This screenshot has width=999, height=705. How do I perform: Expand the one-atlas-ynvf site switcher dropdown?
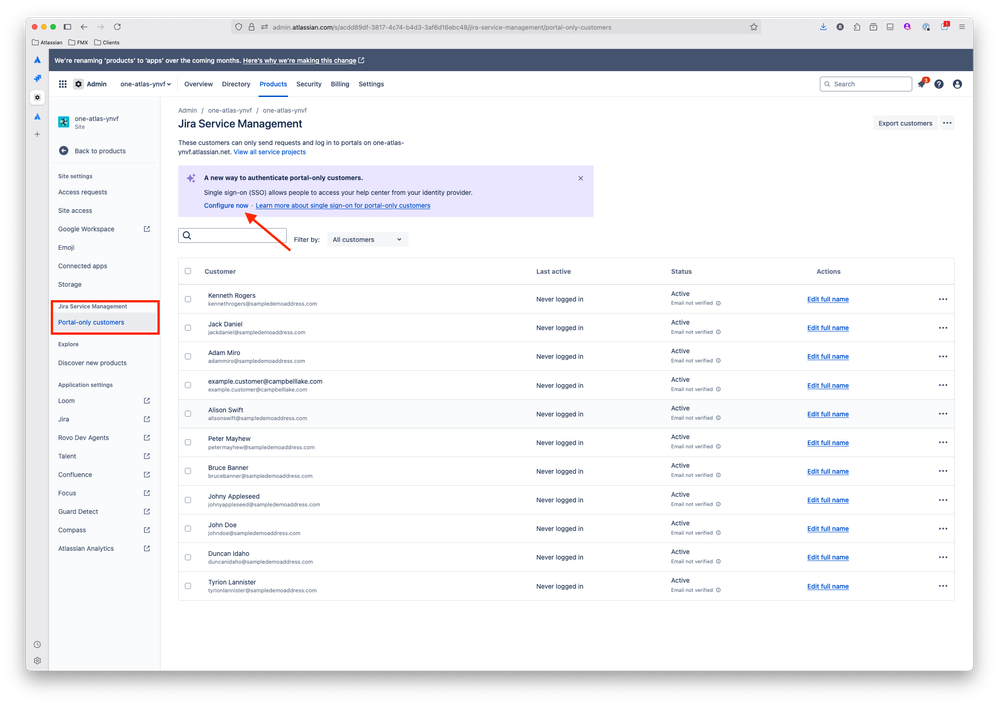coord(145,84)
